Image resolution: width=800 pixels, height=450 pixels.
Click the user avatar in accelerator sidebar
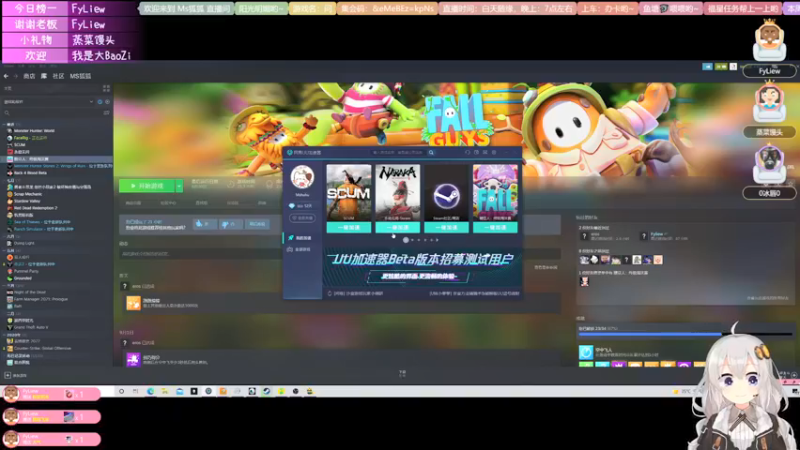302,178
